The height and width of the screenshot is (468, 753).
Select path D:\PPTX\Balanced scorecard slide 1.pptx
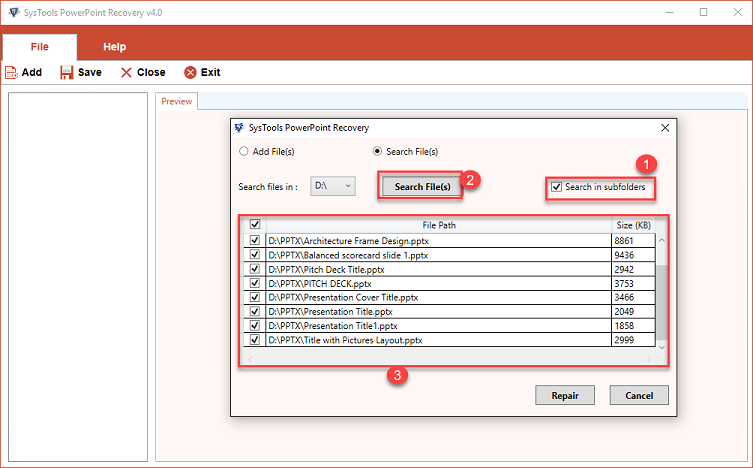(348, 255)
